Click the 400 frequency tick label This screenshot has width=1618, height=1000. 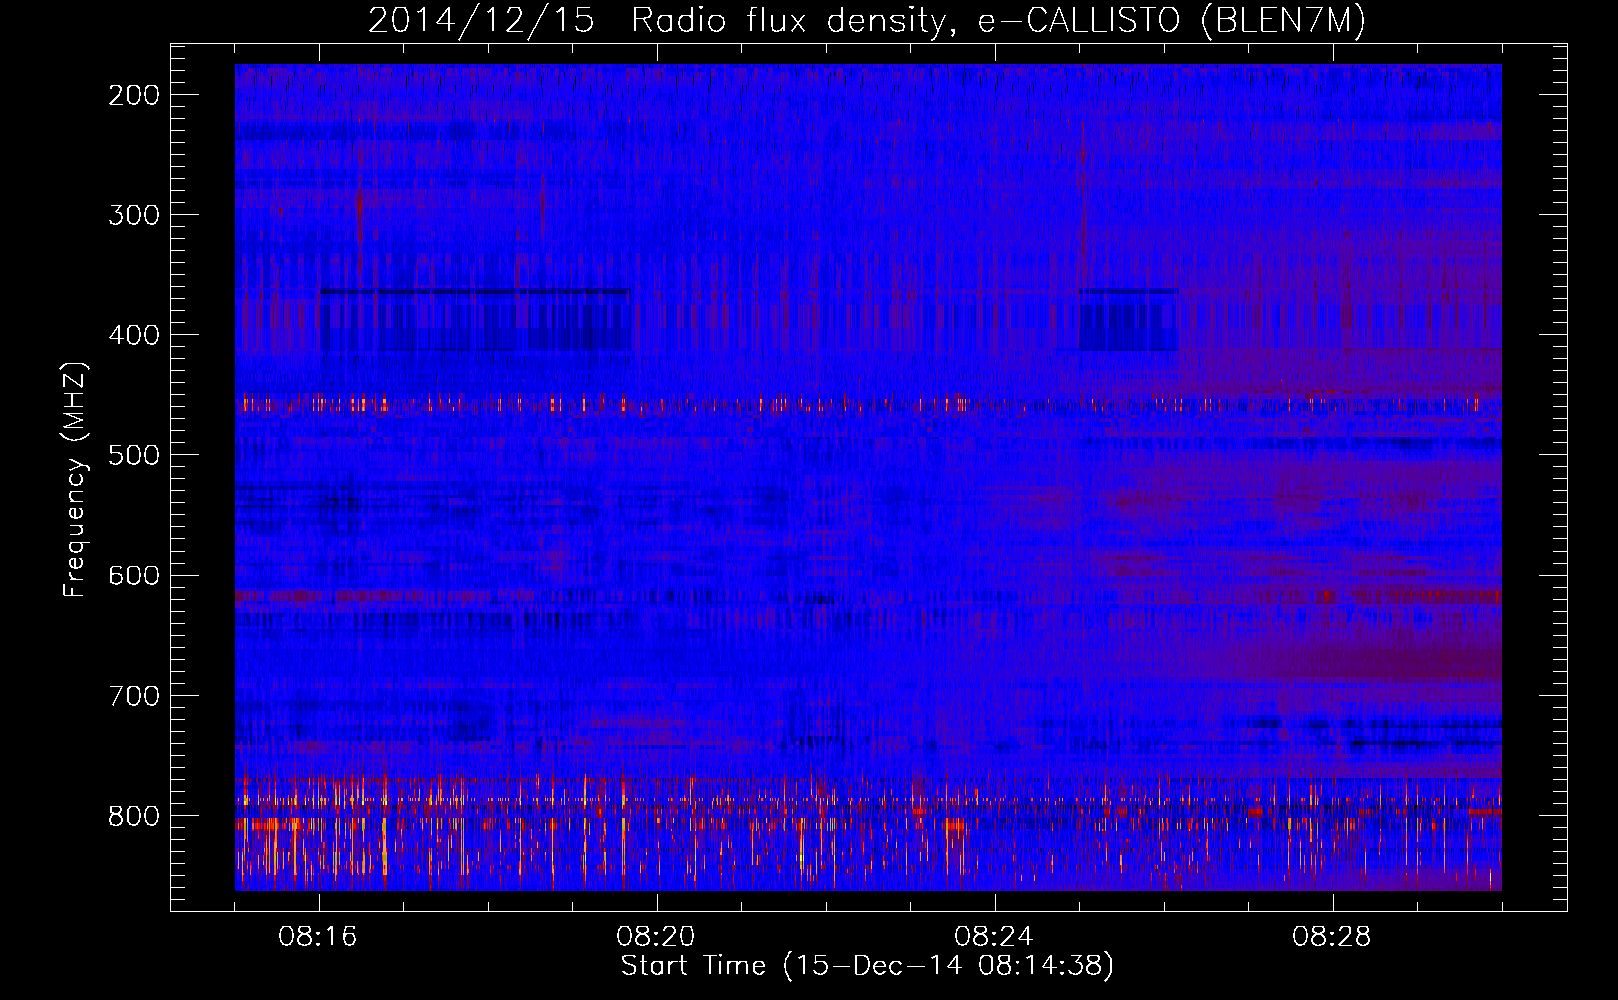pos(134,335)
